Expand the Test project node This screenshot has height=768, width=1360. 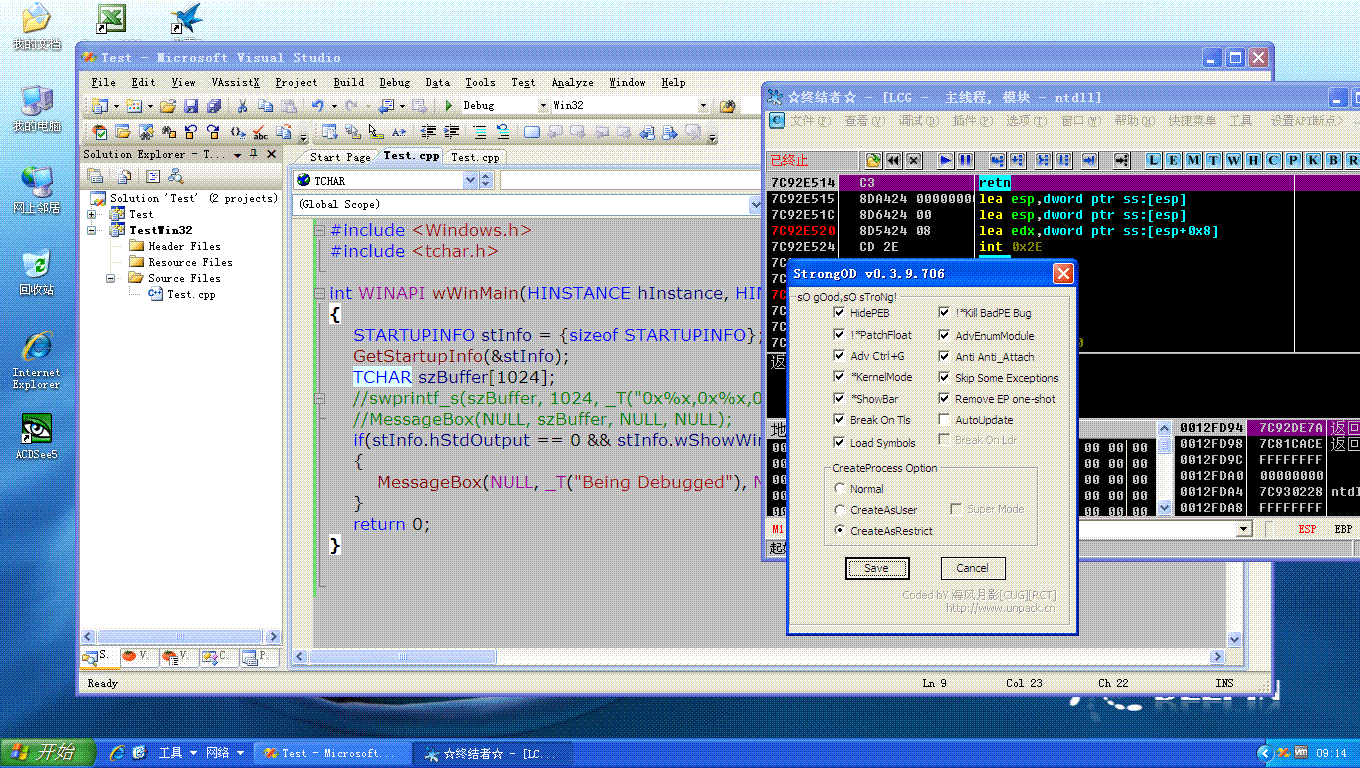tap(92, 214)
